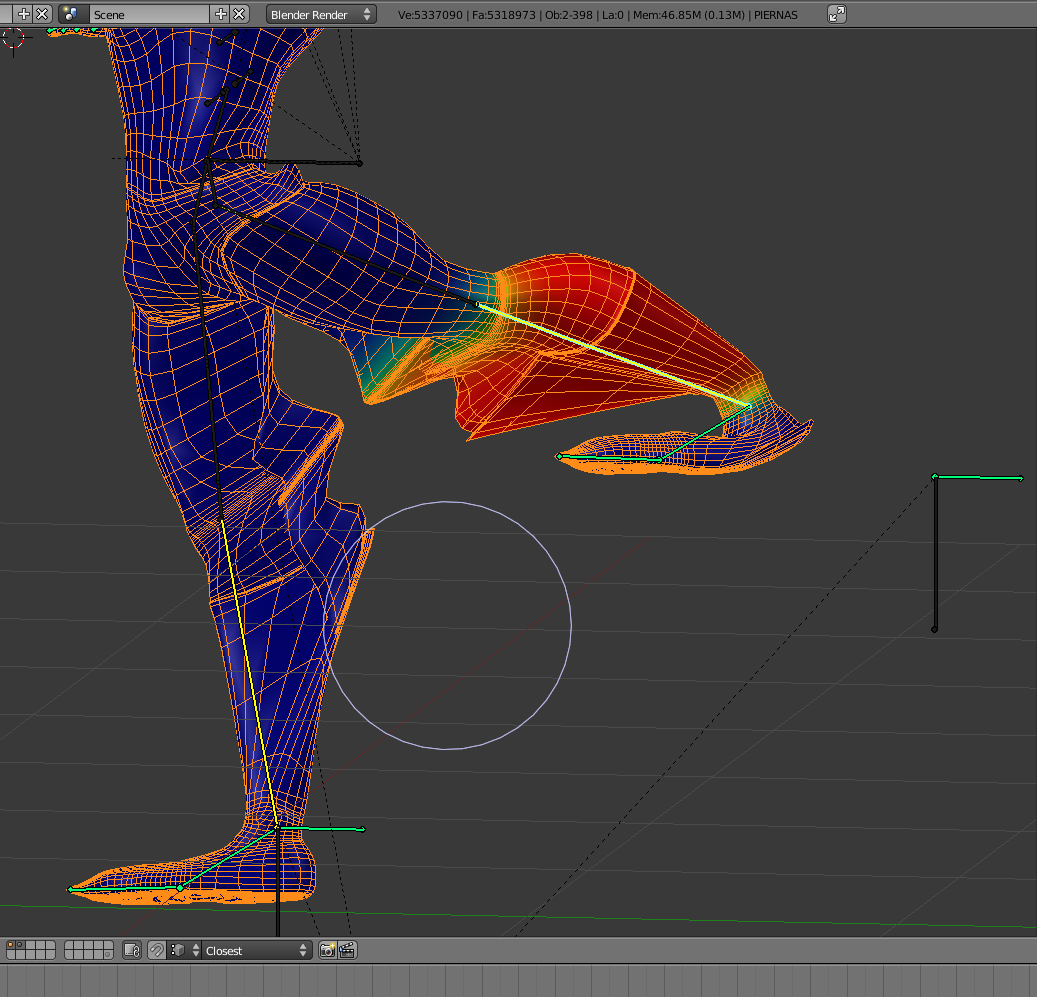The image size is (1037, 997).
Task: Toggle the second layer button in the layer grid
Action: pos(19,945)
